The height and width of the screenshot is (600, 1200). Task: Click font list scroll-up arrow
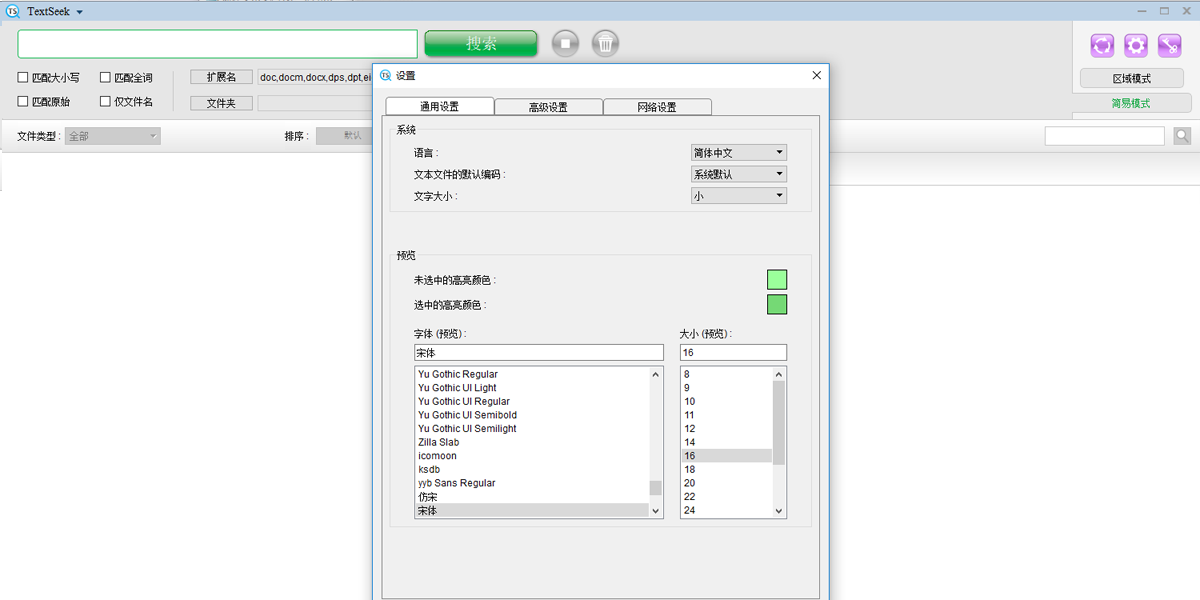pos(656,374)
